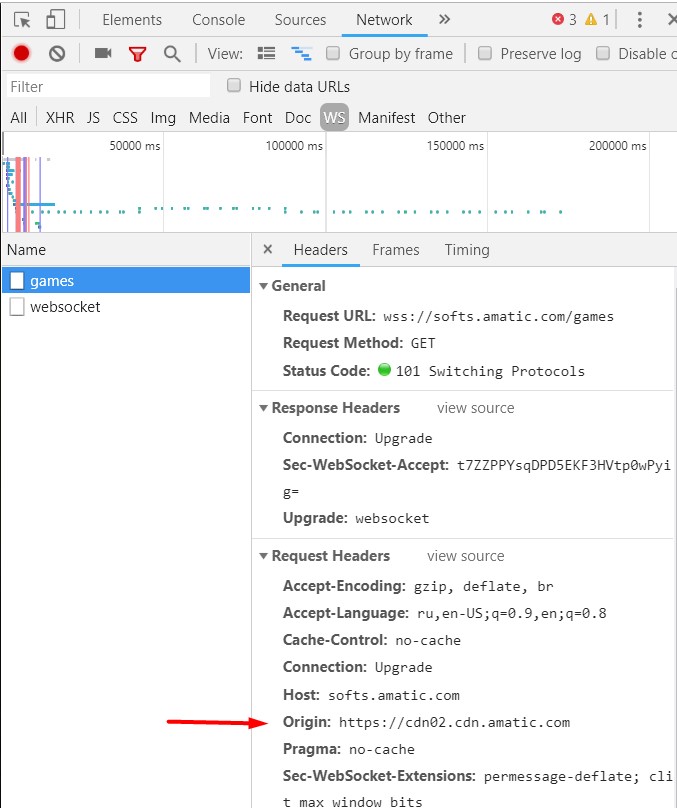The width and height of the screenshot is (677, 808).
Task: Open the Console panel tab
Action: 218,20
